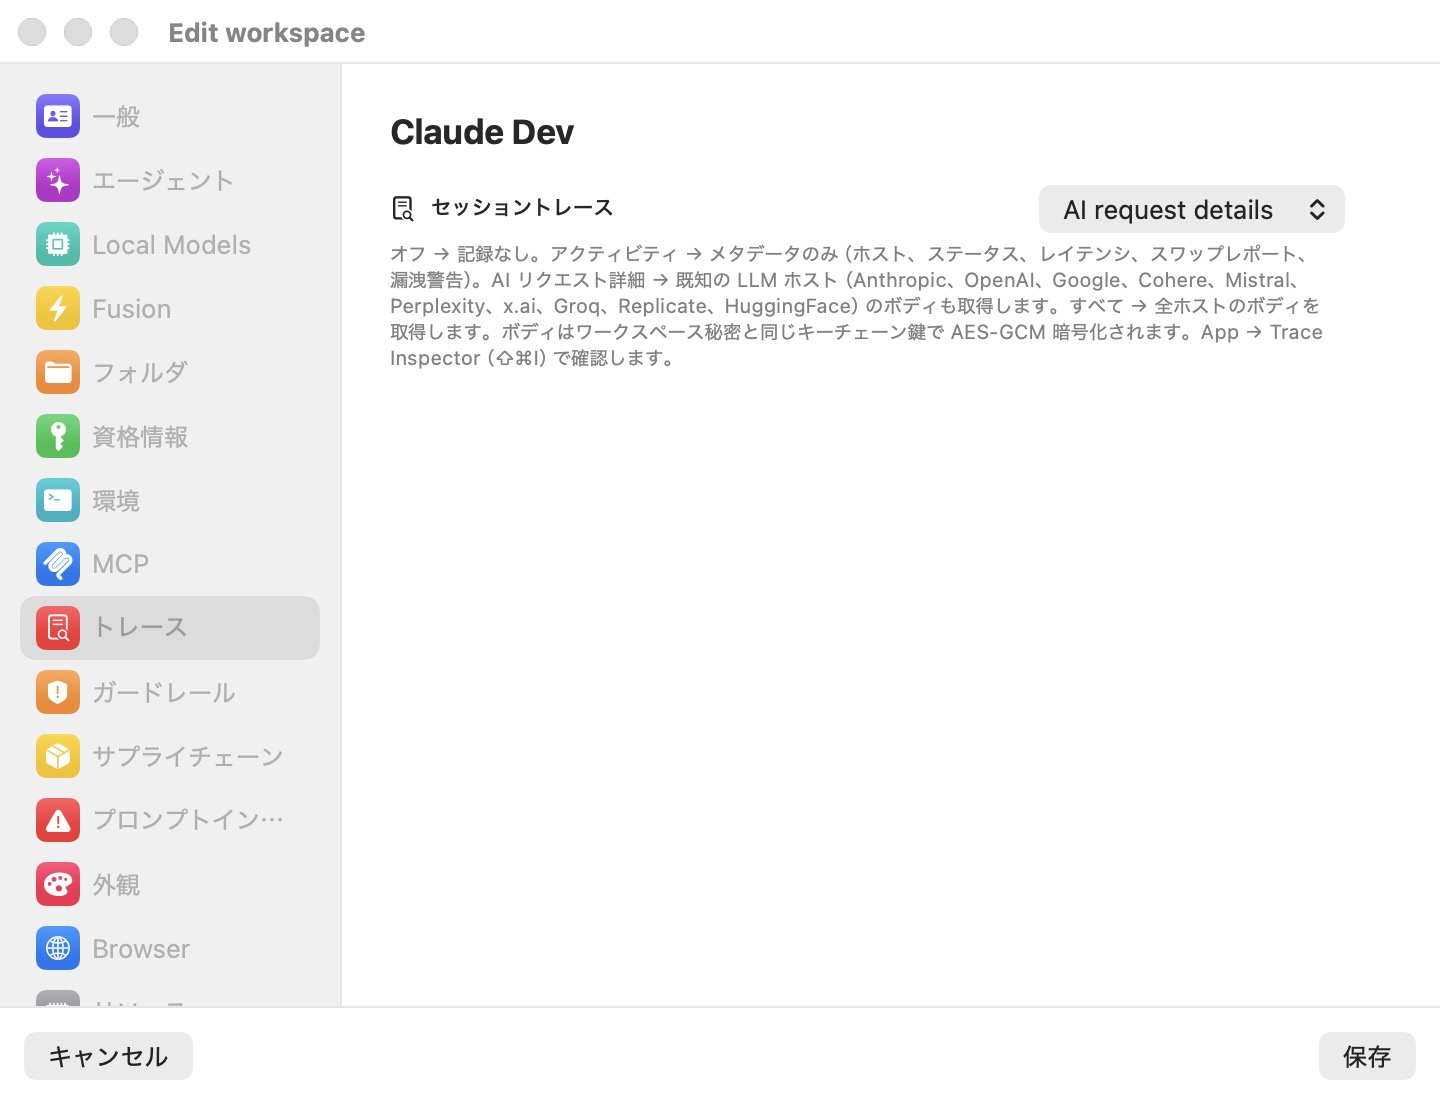Open プロンプトイン… sidebar item

(170, 820)
